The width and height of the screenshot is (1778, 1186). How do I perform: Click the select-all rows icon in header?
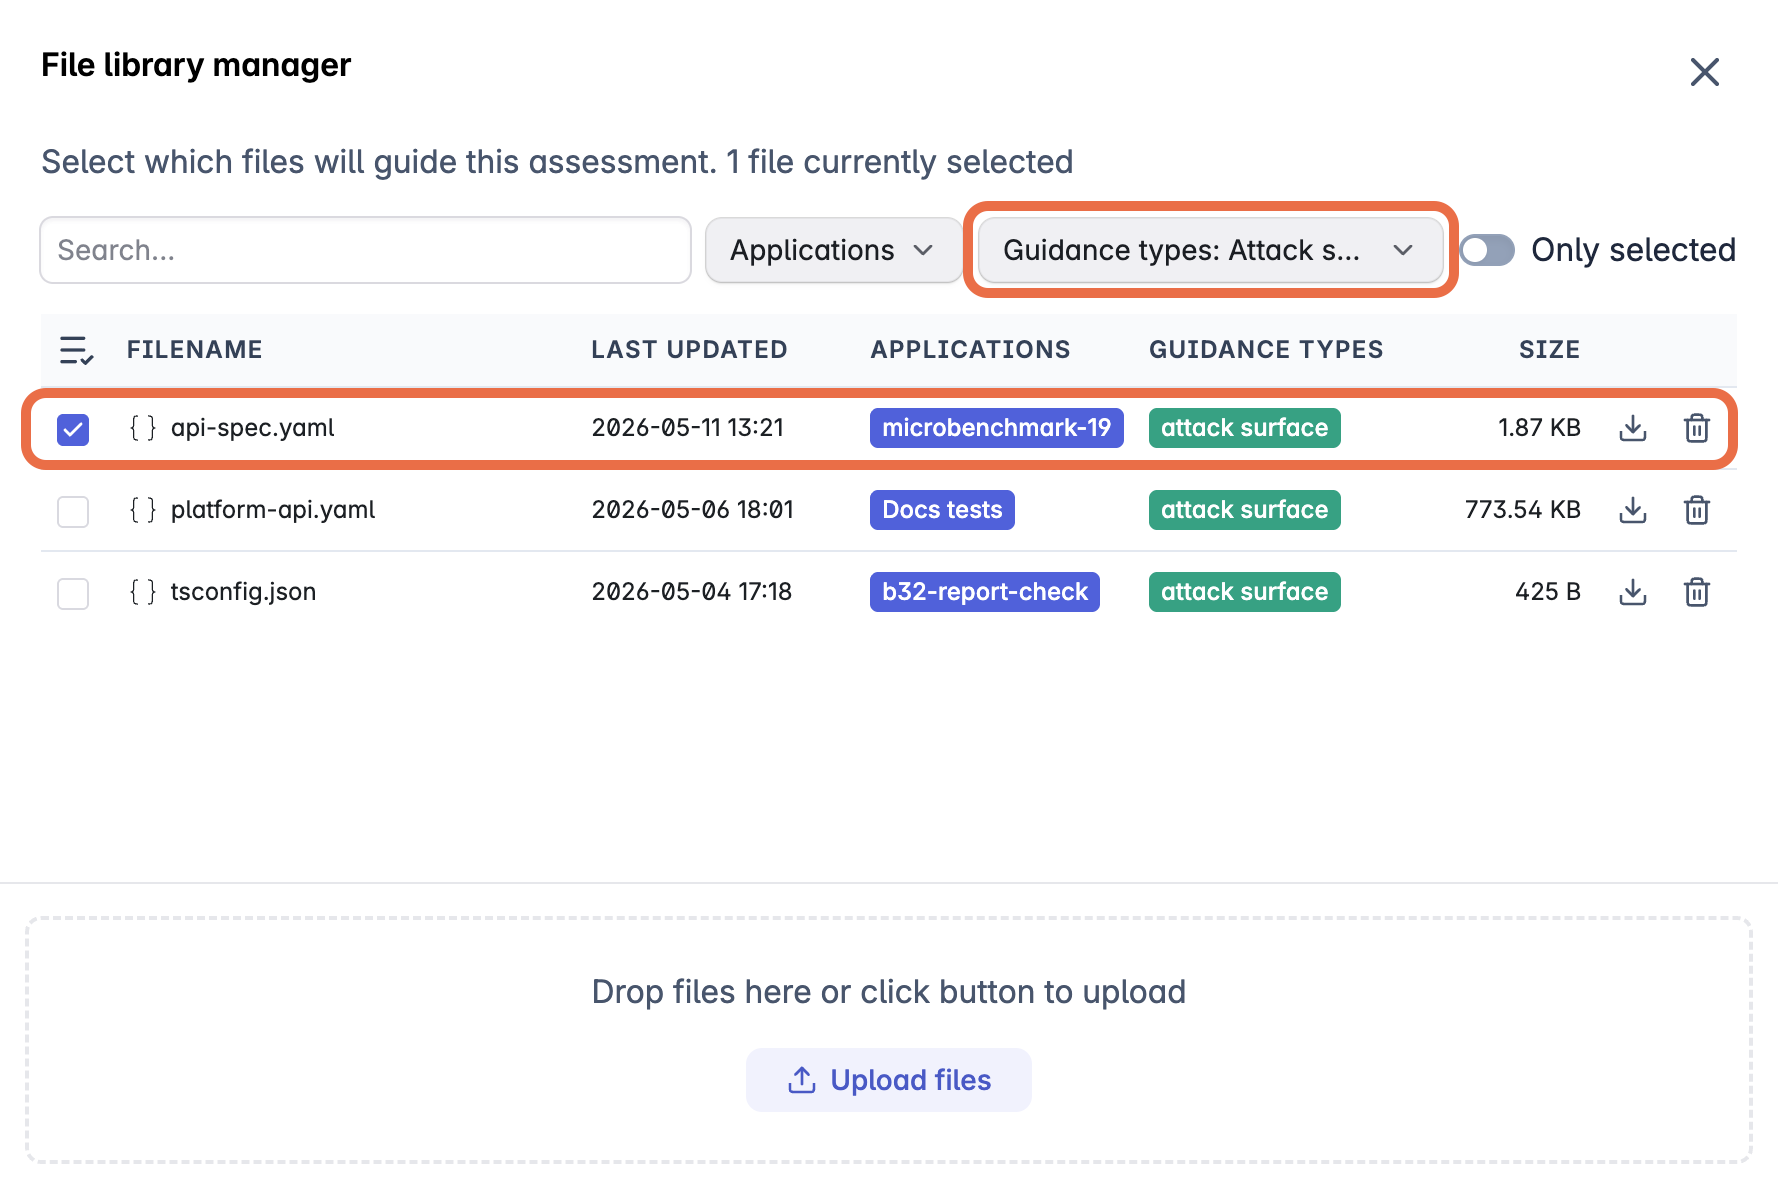(76, 350)
